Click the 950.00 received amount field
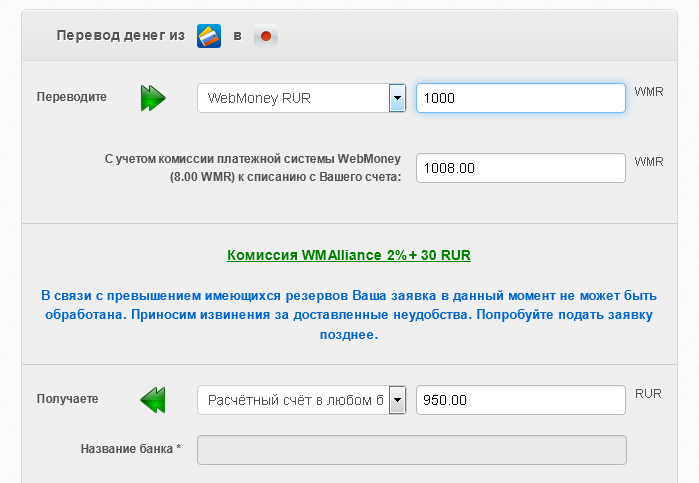Image resolution: width=699 pixels, height=483 pixels. pos(521,400)
